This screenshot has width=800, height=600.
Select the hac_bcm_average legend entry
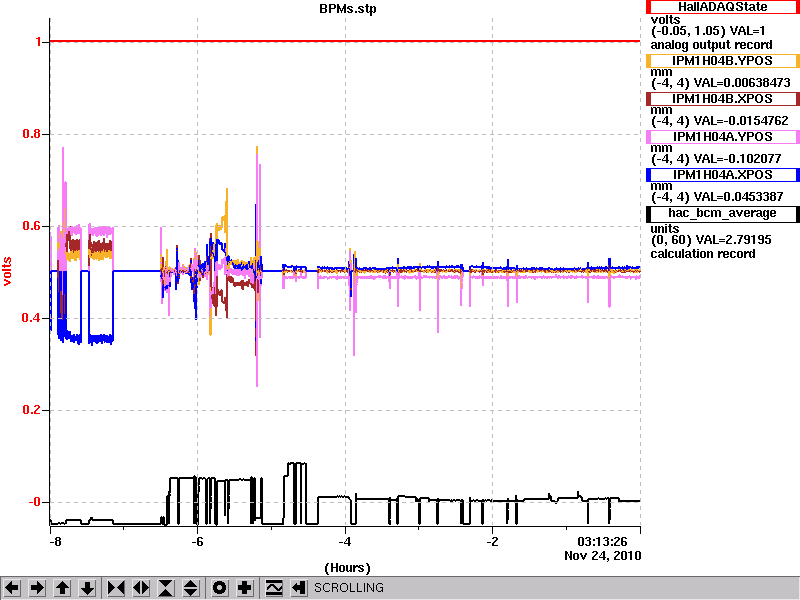click(722, 213)
